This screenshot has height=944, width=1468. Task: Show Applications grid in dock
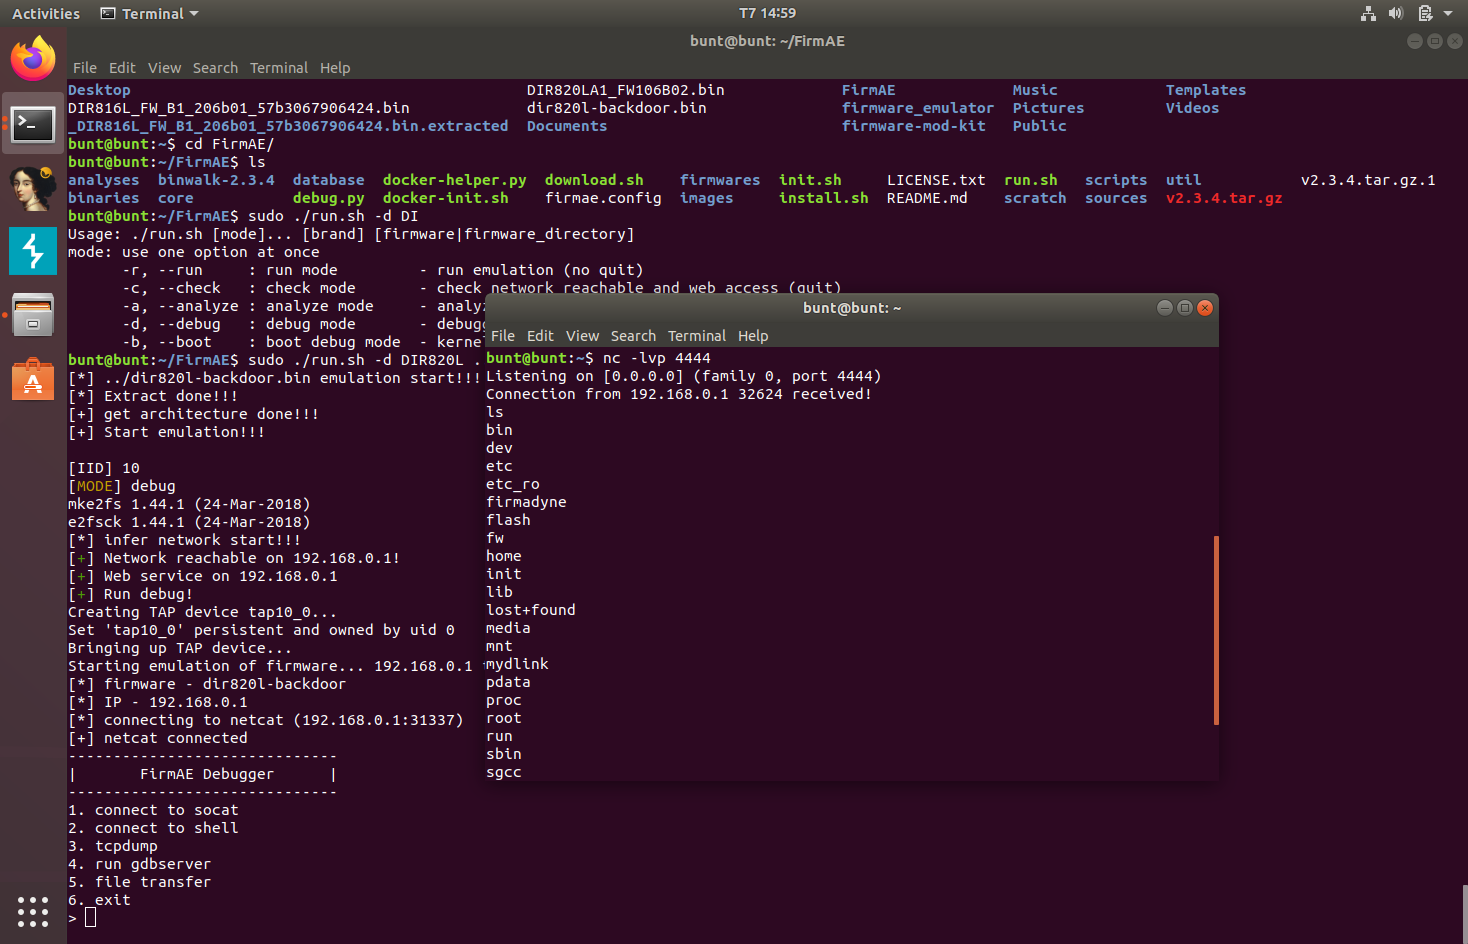click(33, 911)
